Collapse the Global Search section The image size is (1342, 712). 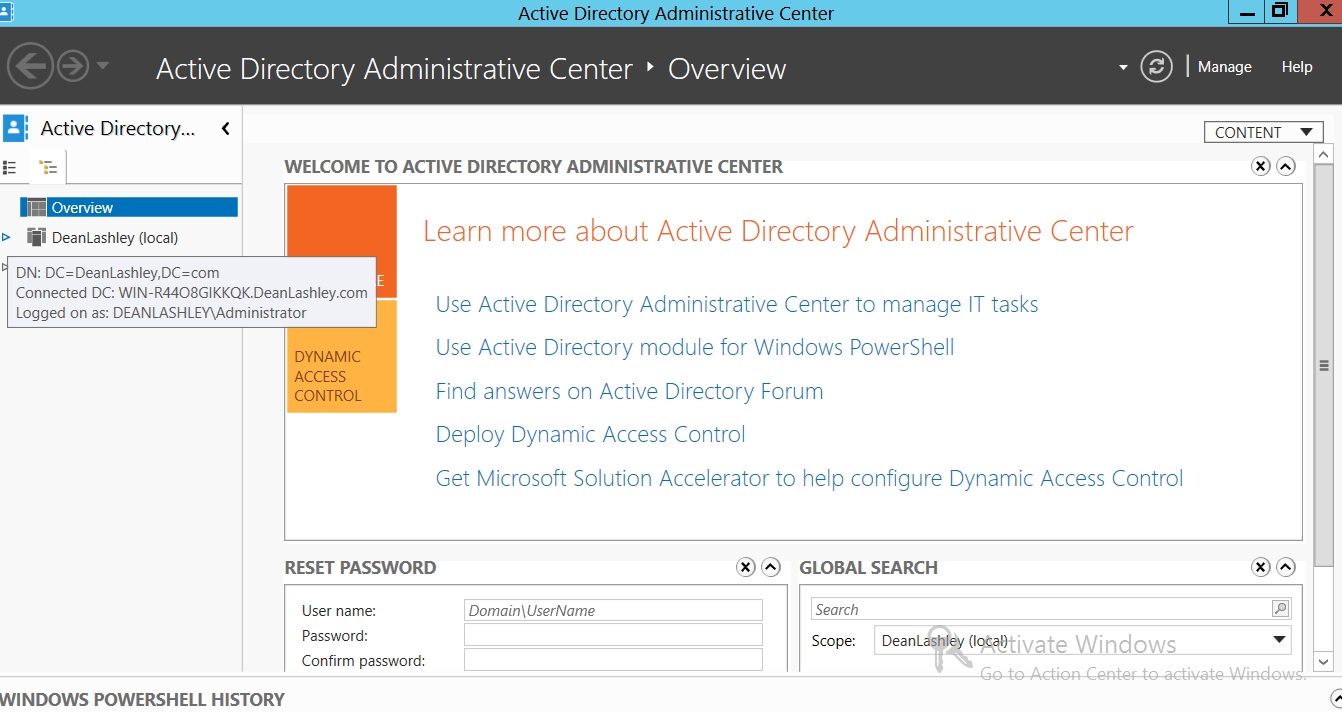click(1286, 567)
